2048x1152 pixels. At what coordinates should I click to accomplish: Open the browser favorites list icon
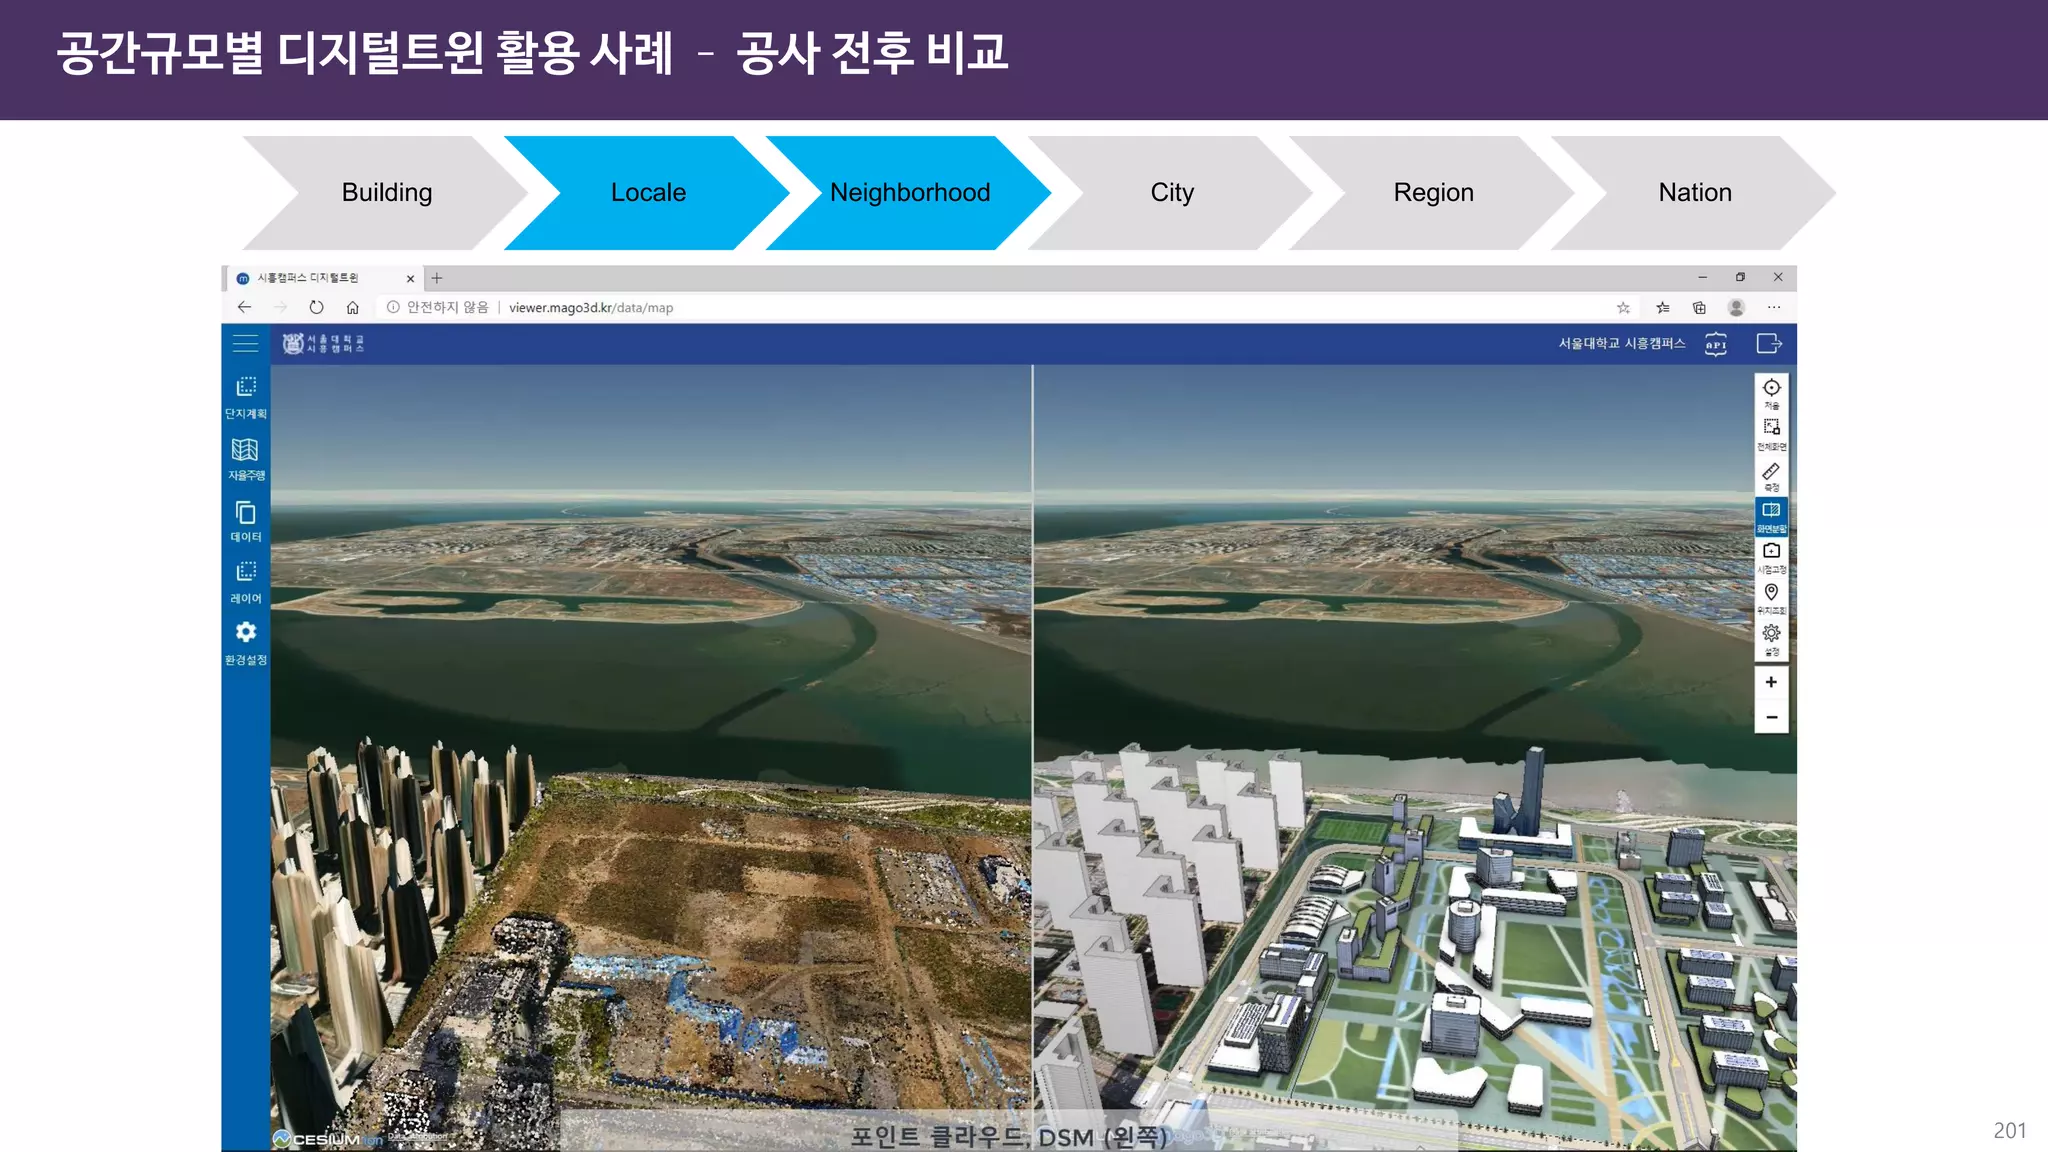tap(1662, 308)
